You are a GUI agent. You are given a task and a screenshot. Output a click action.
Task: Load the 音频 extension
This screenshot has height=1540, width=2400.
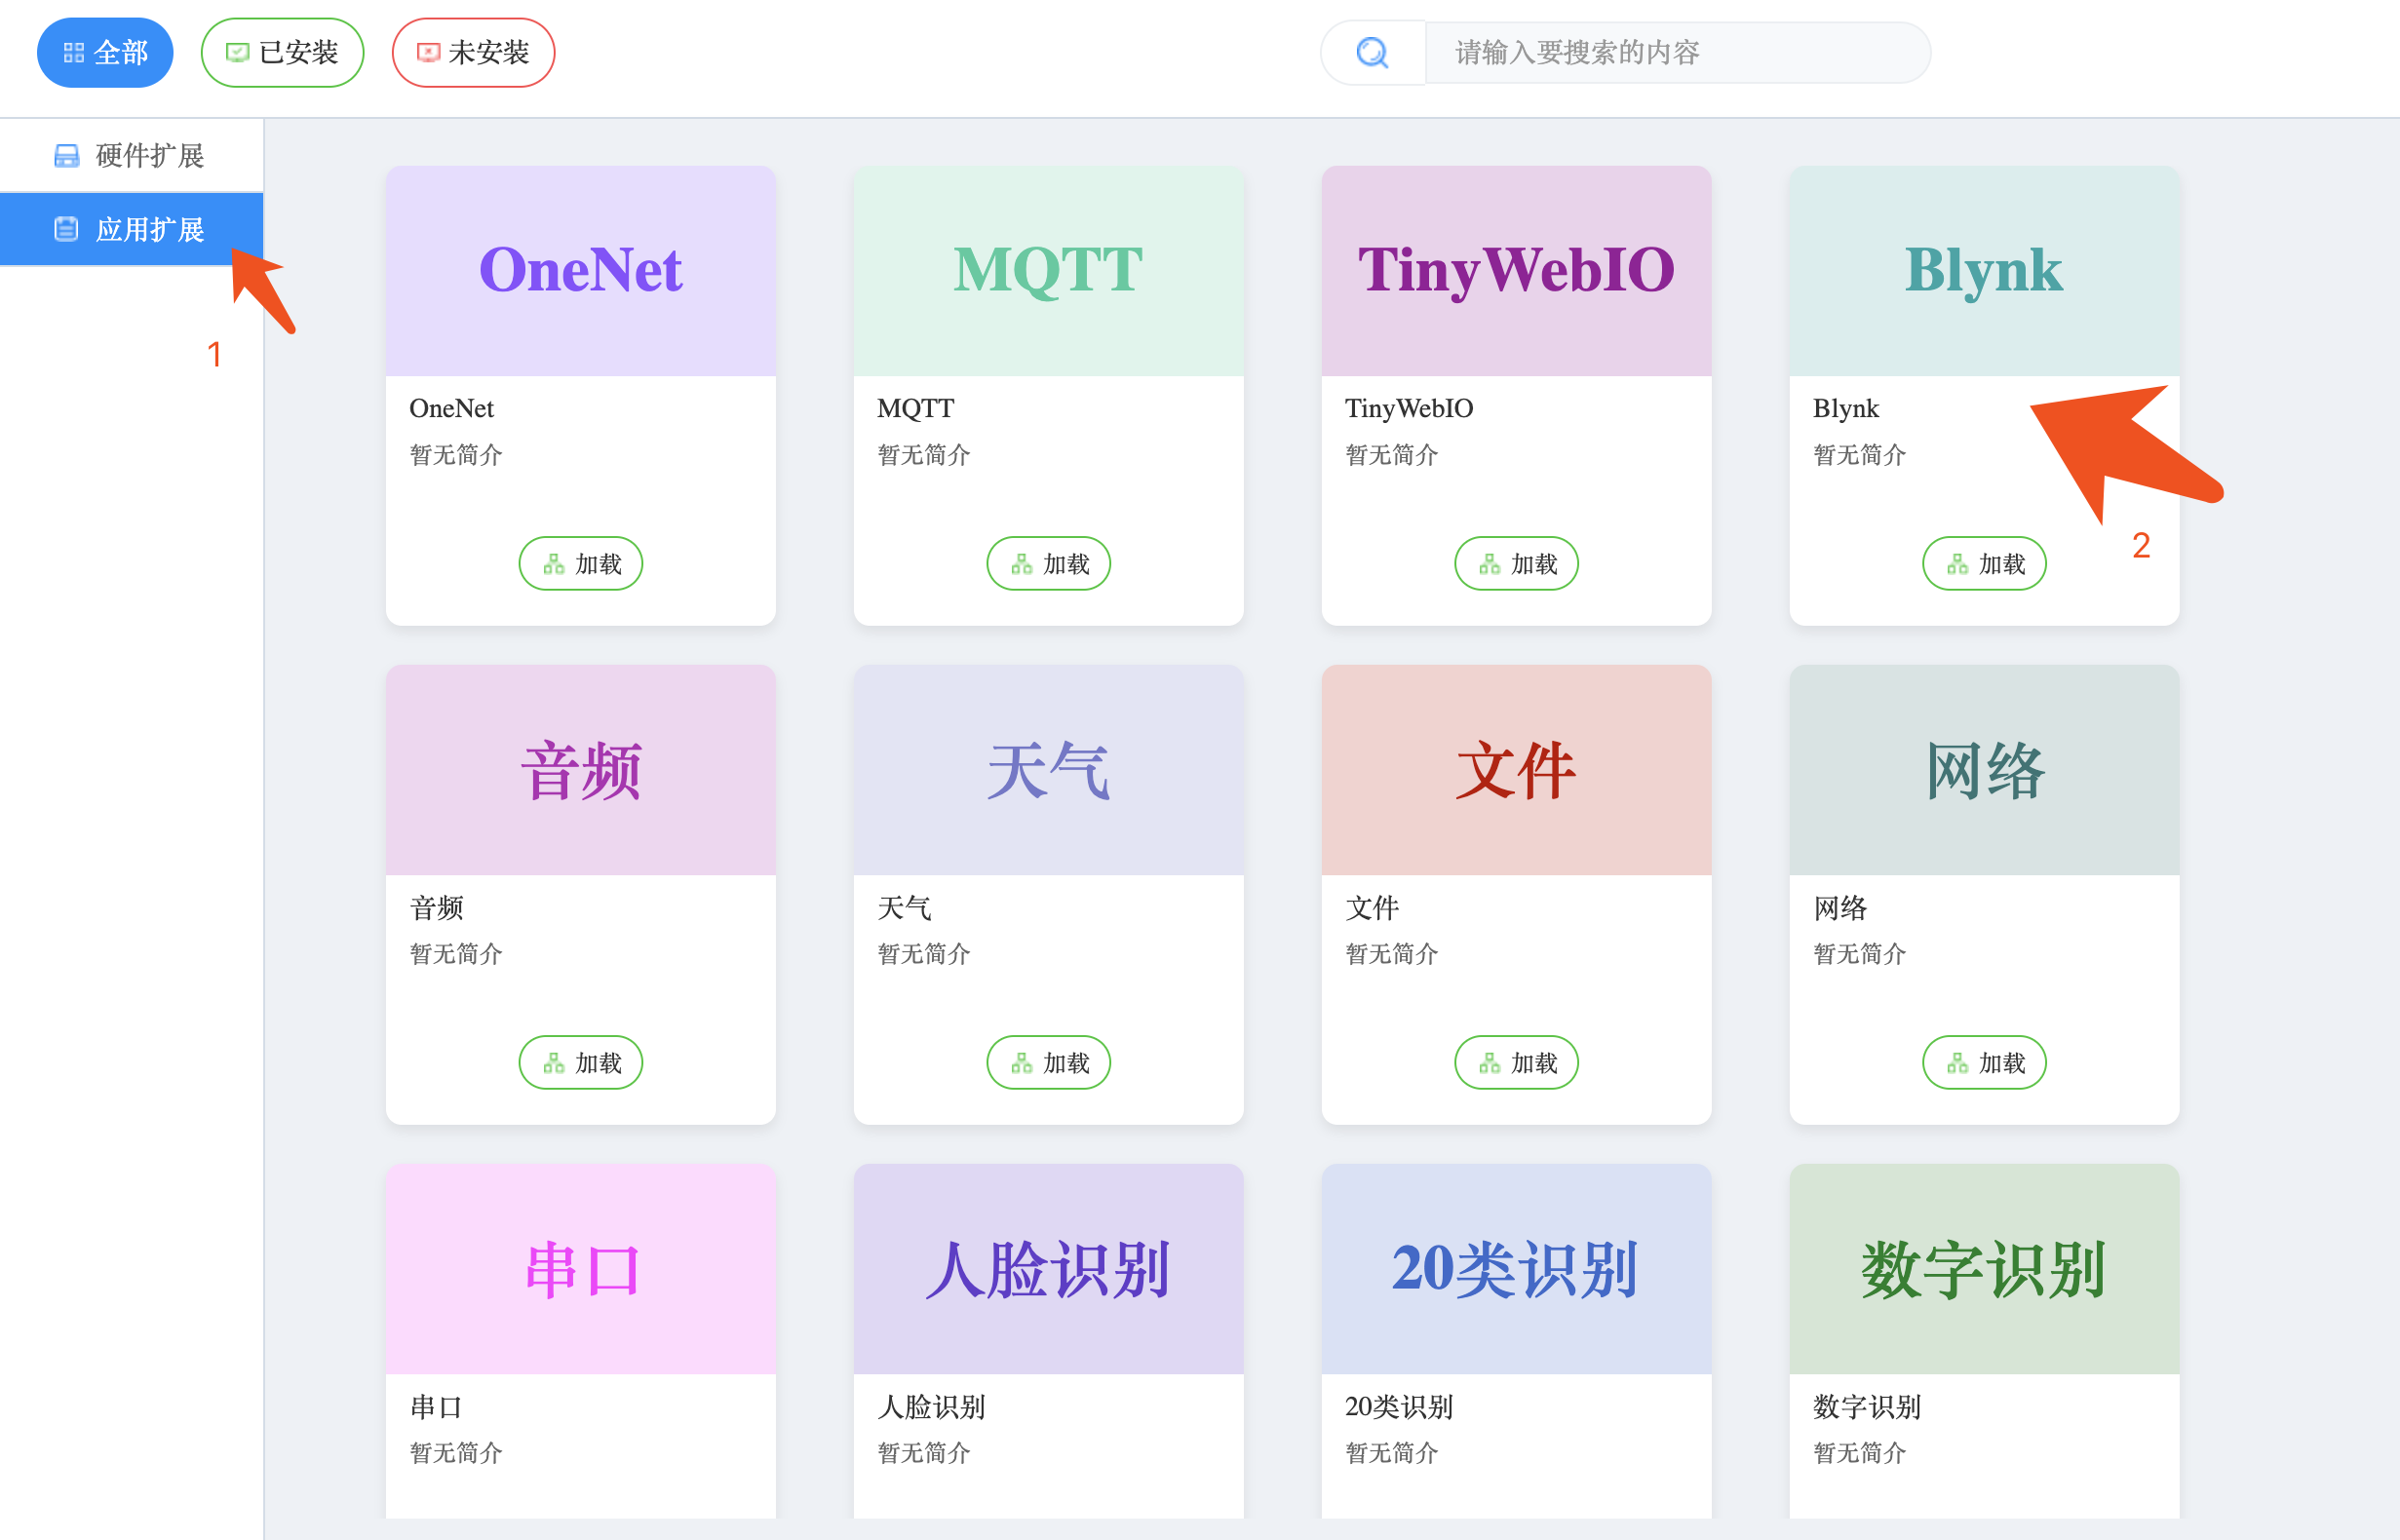[x=581, y=1063]
